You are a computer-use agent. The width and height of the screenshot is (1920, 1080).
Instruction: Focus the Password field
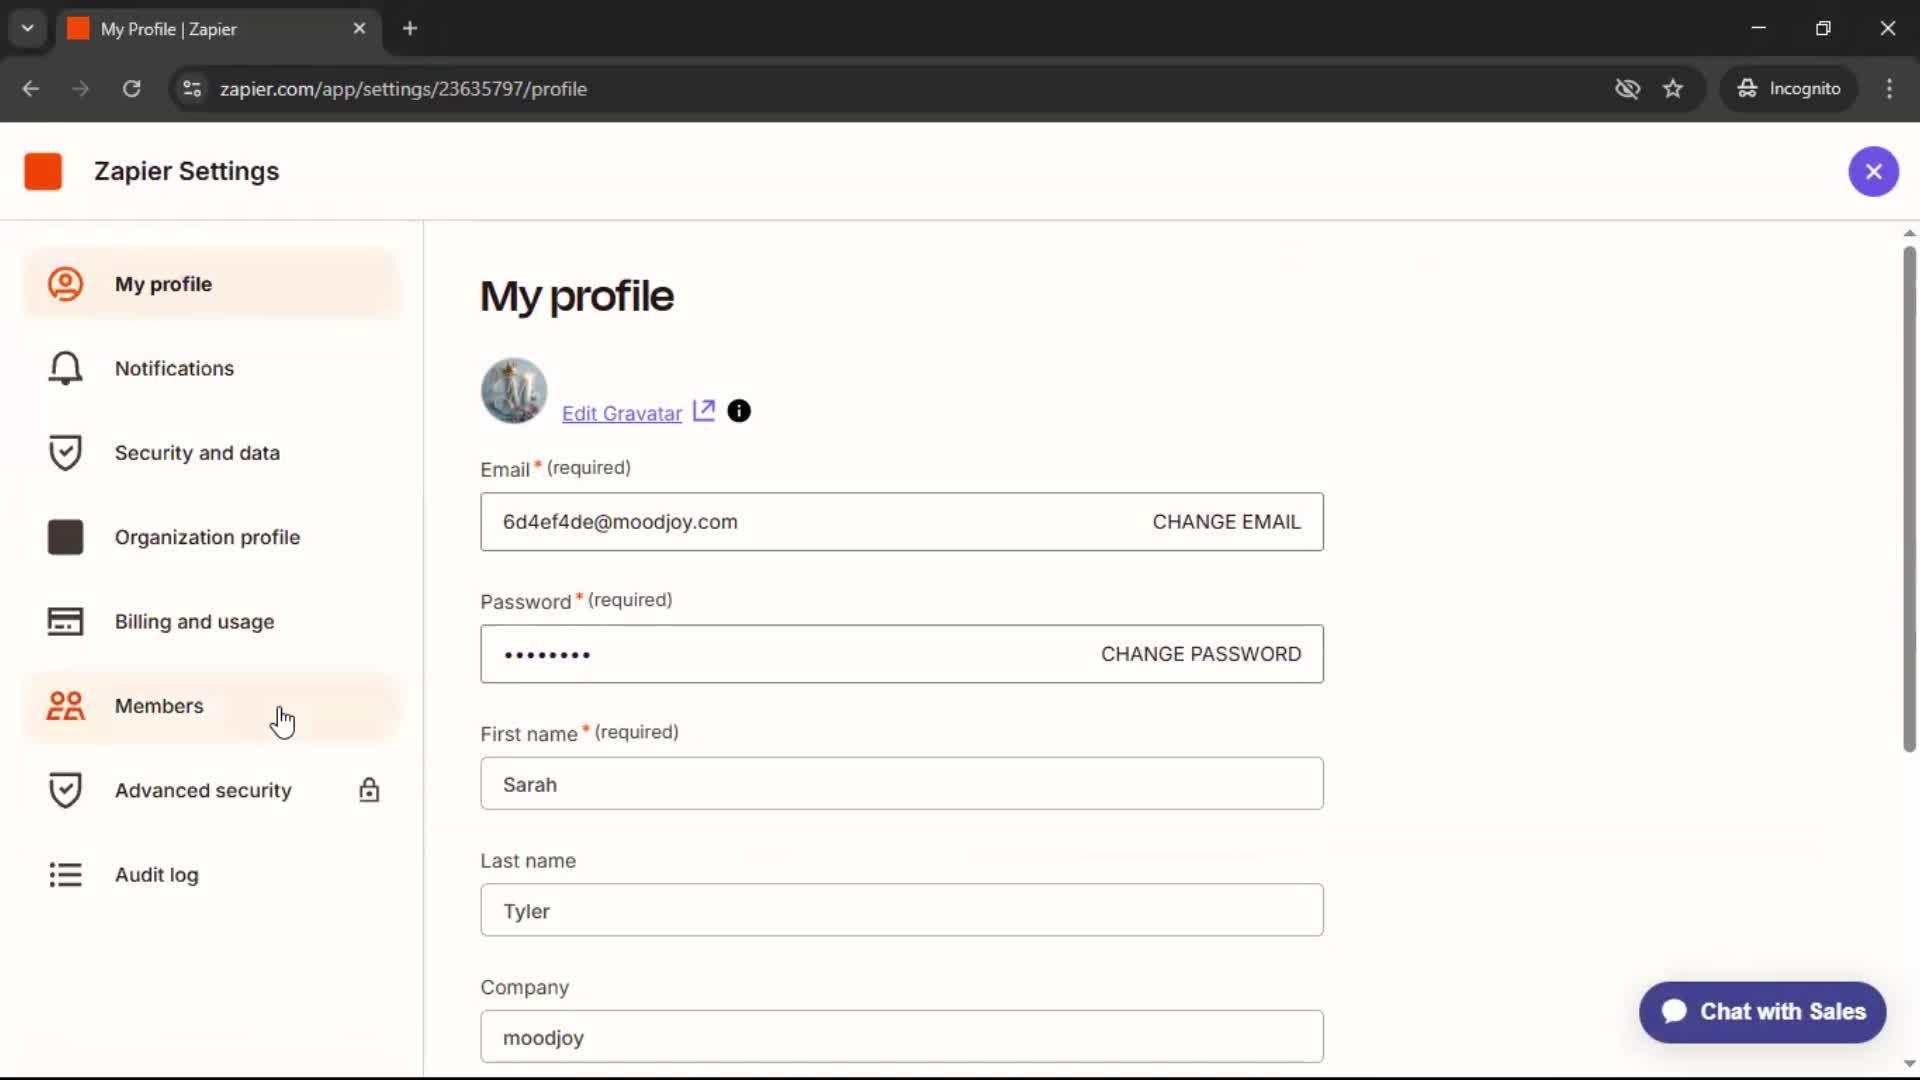click(x=901, y=654)
